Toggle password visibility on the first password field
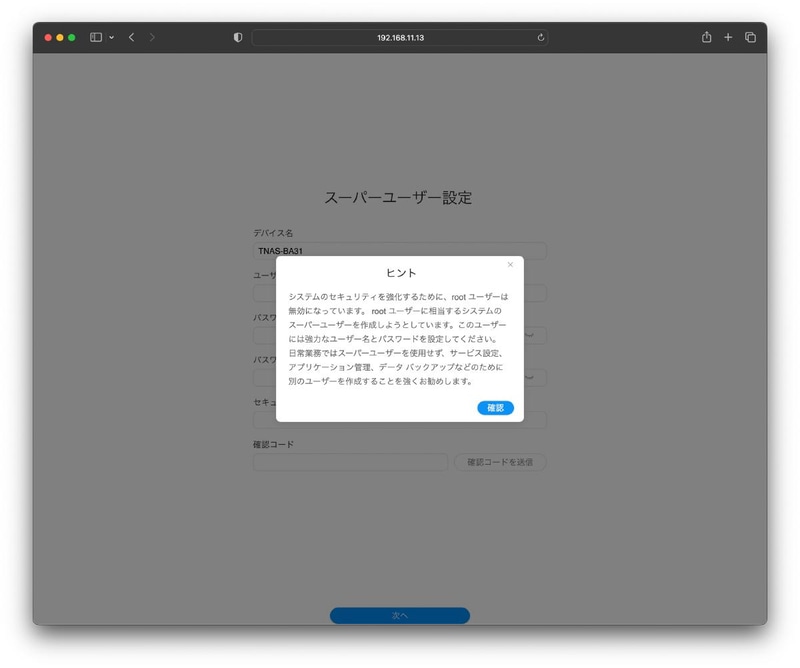800x668 pixels. (530, 335)
